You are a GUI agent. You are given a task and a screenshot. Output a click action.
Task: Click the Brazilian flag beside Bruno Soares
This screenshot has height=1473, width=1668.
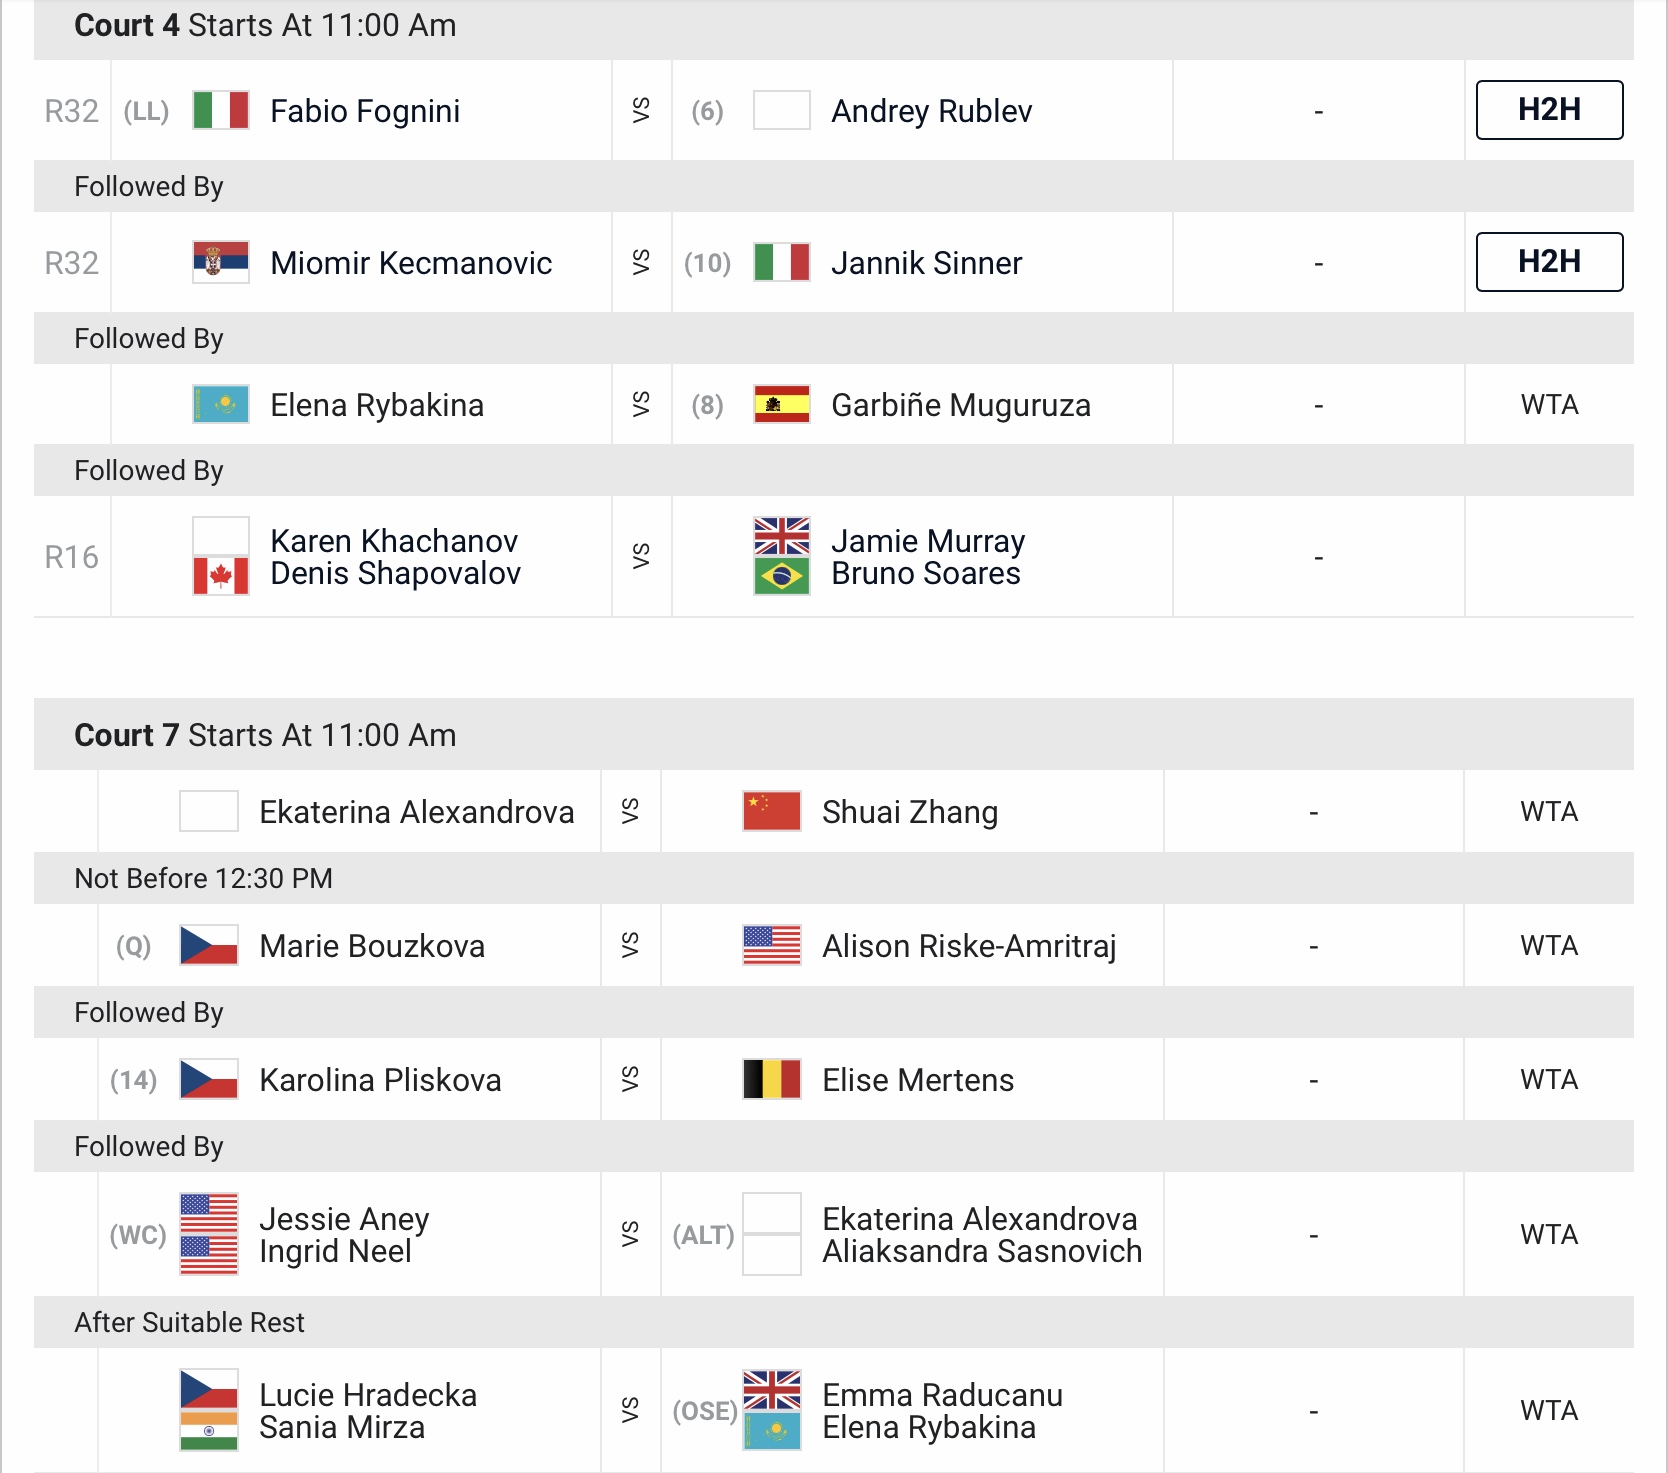coord(782,576)
